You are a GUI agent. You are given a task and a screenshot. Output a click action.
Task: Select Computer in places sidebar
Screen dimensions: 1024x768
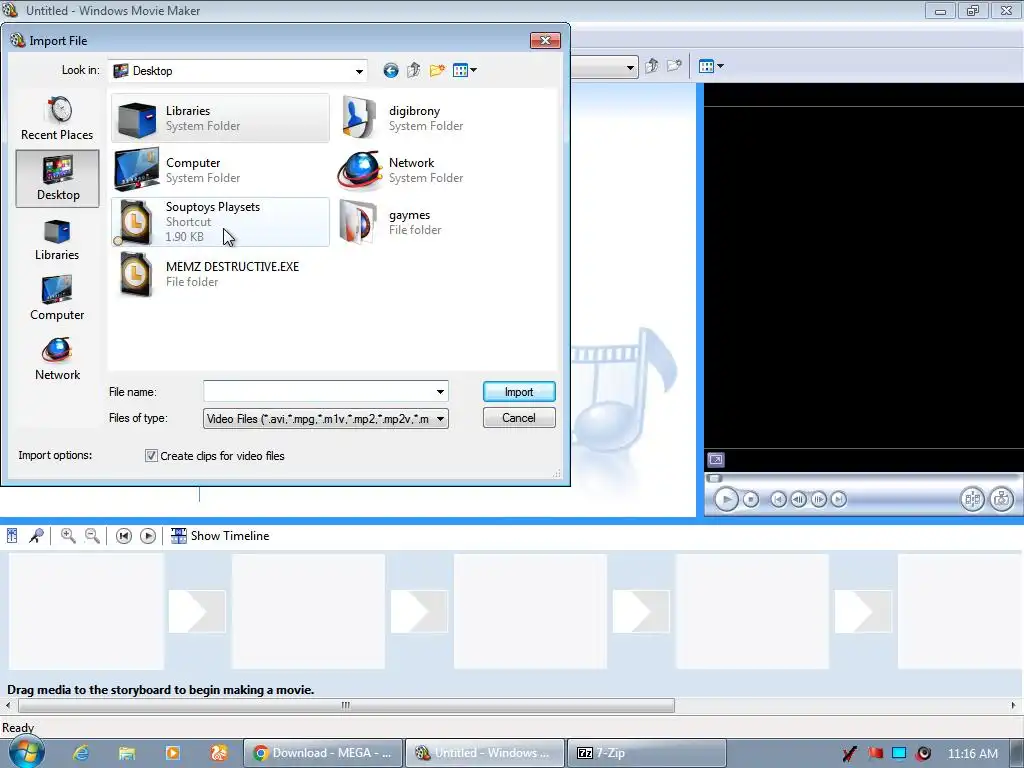(57, 298)
